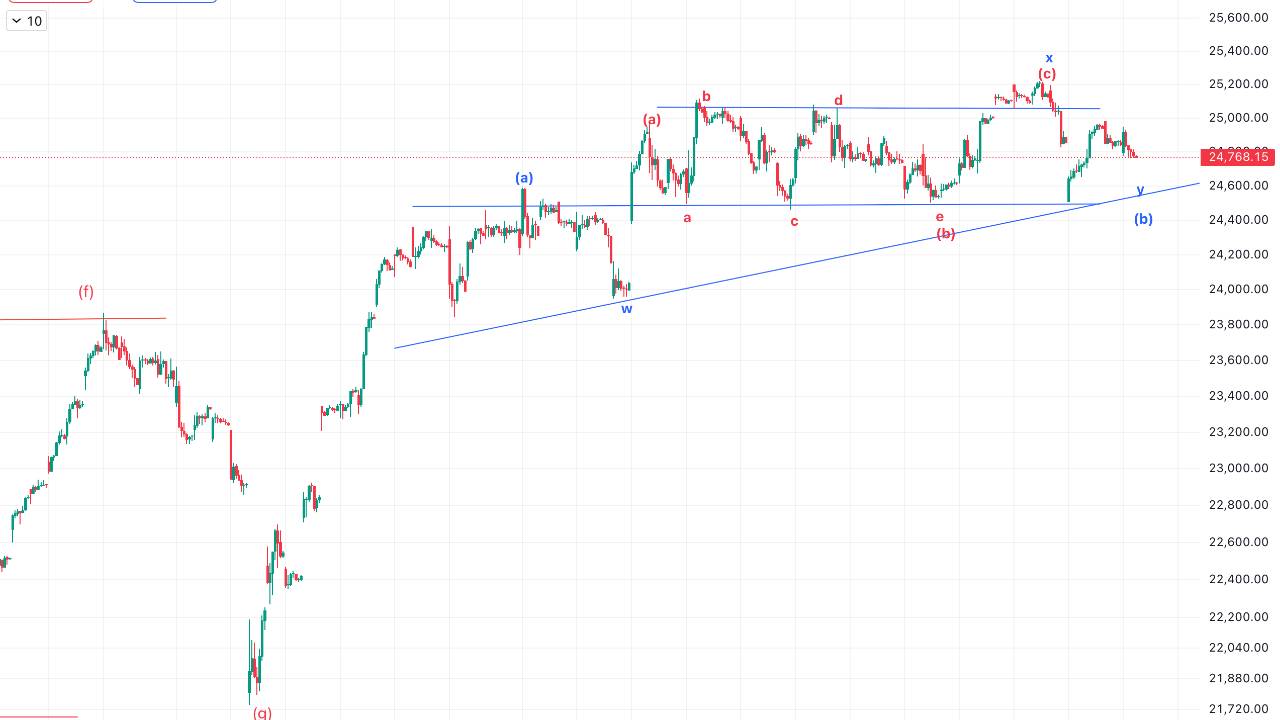Expand the chevron beside the number 10
1280x720 pixels.
(14, 20)
